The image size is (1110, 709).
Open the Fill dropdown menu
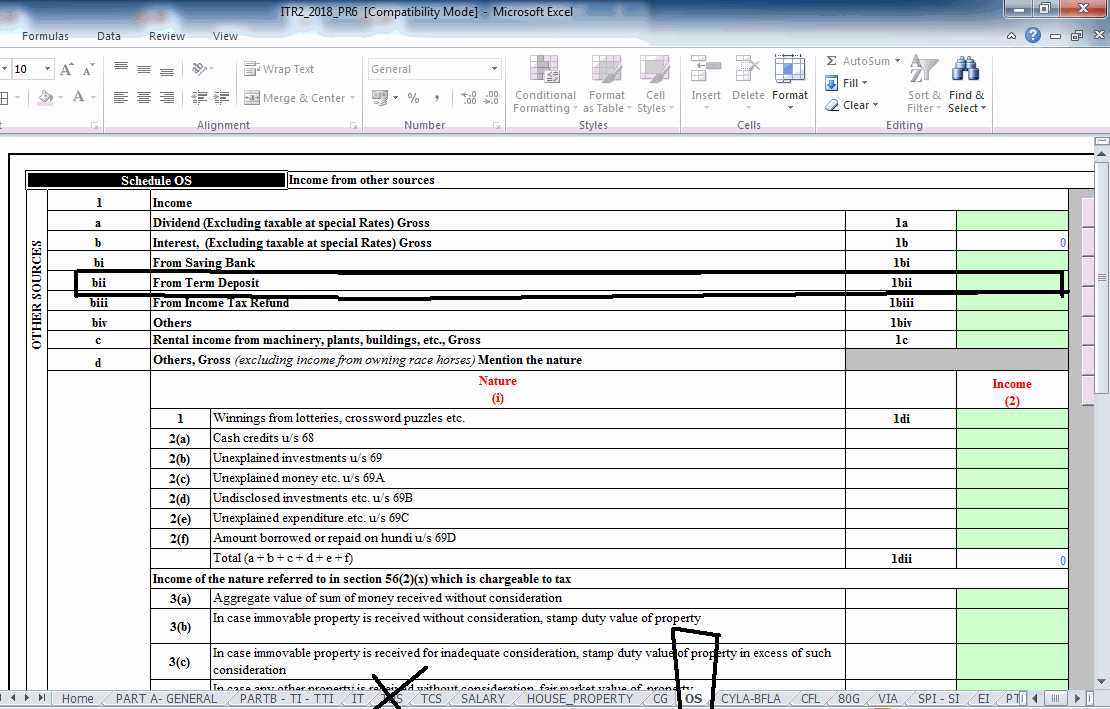[x=850, y=83]
